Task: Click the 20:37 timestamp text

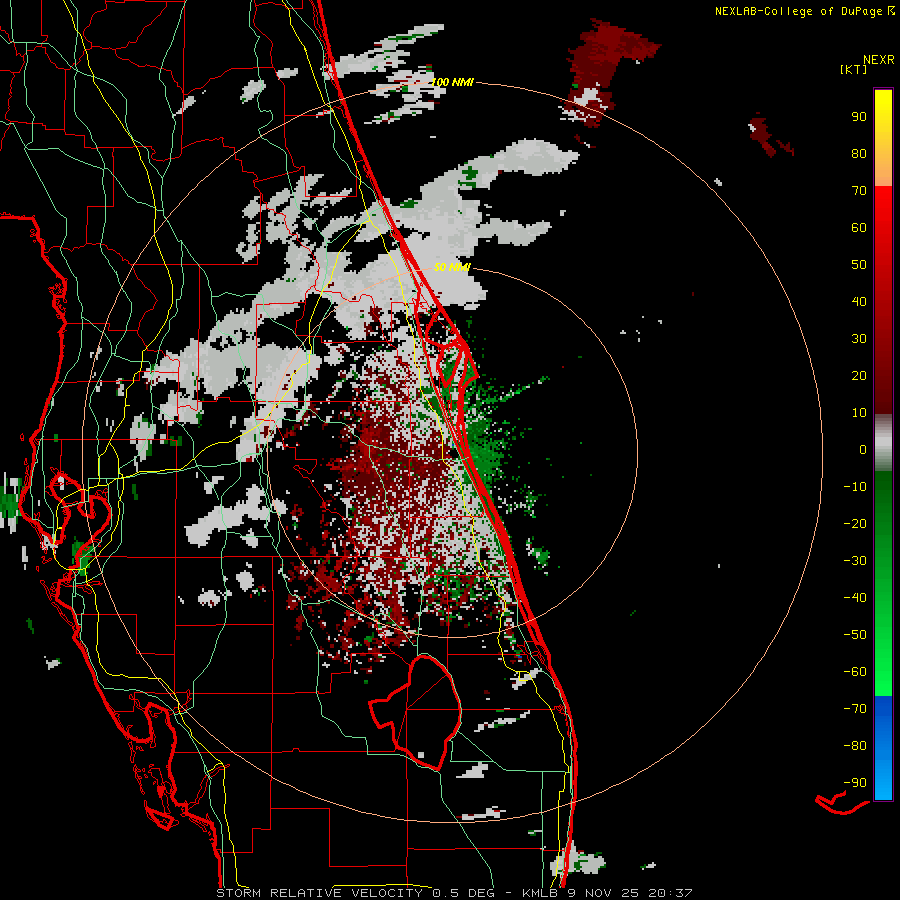Action: click(x=670, y=893)
